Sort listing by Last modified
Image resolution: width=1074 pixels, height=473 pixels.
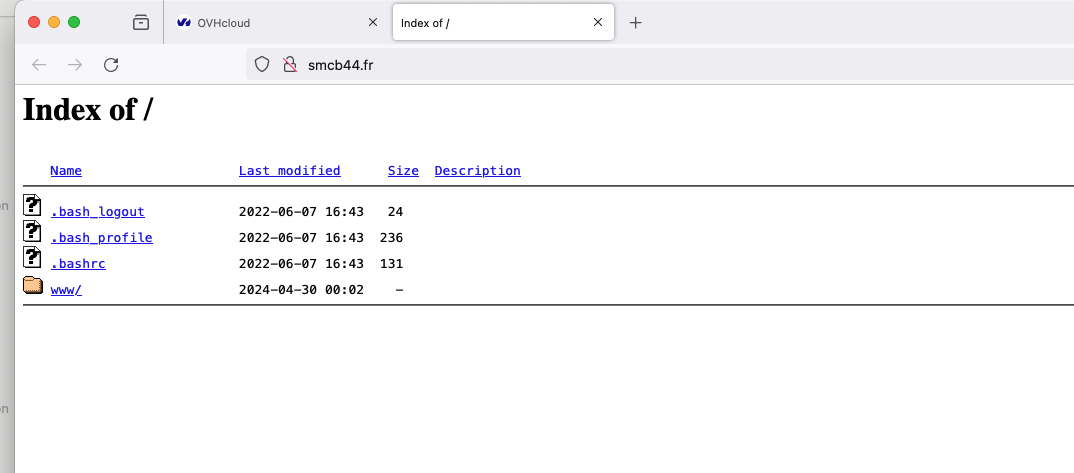(289, 170)
